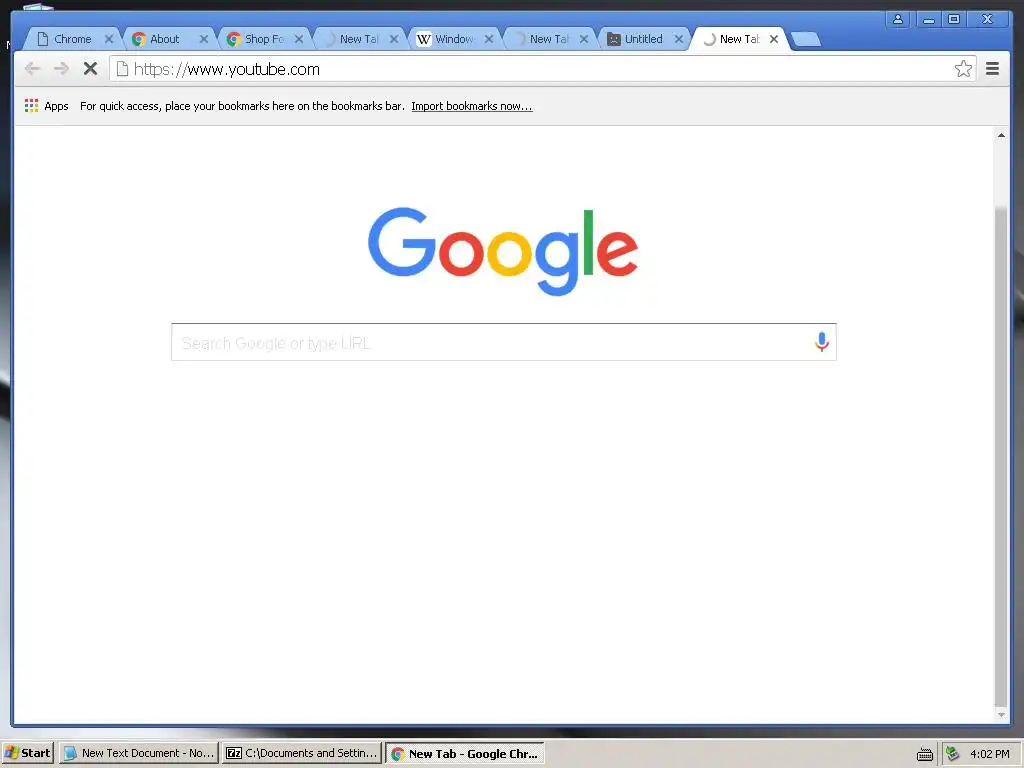Open the Apps shortcut grid
The image size is (1024, 768).
pos(31,106)
